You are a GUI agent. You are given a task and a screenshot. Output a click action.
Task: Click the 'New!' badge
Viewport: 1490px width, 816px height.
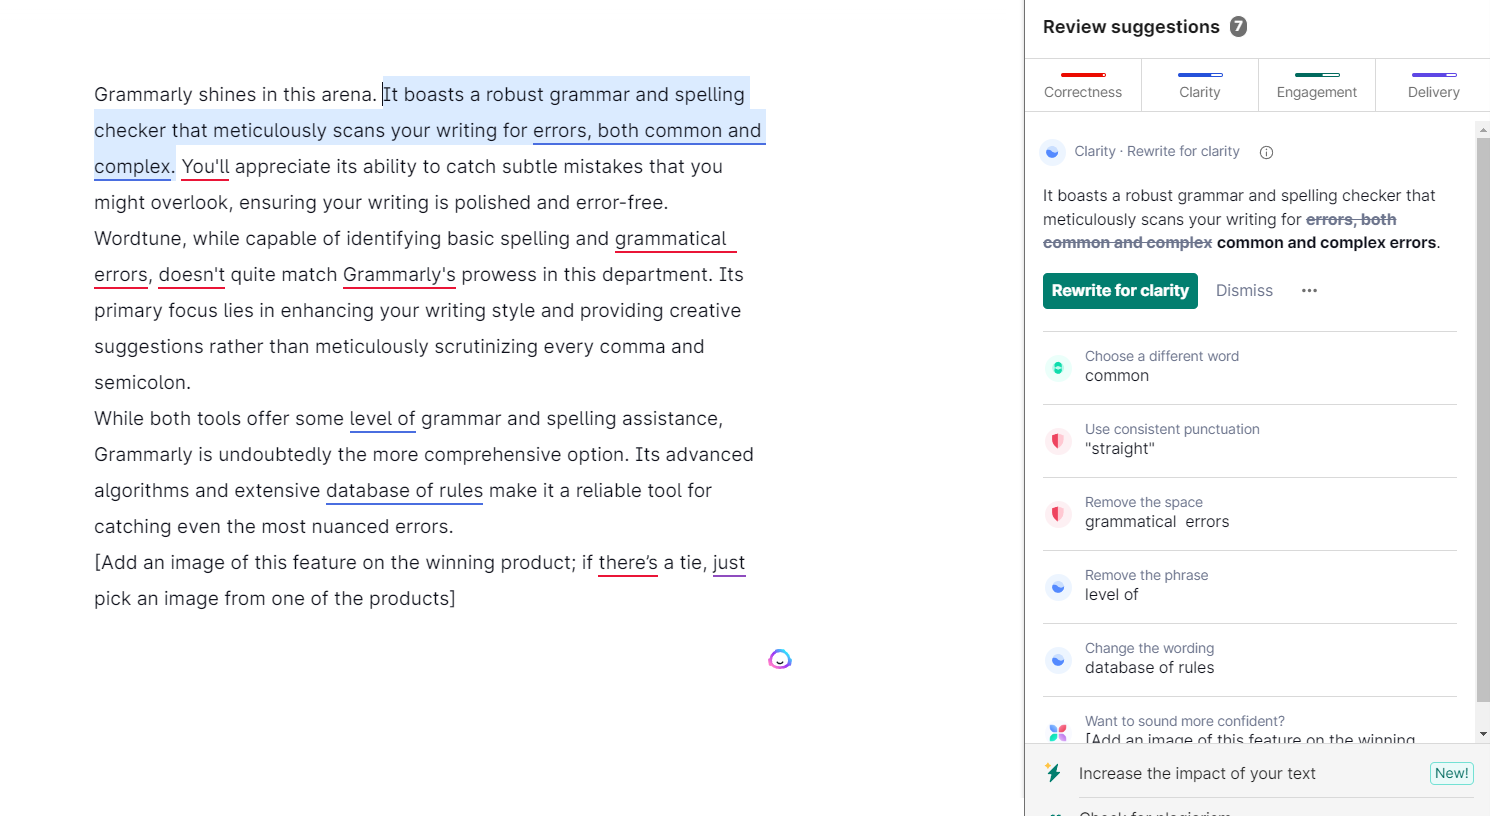click(1451, 773)
